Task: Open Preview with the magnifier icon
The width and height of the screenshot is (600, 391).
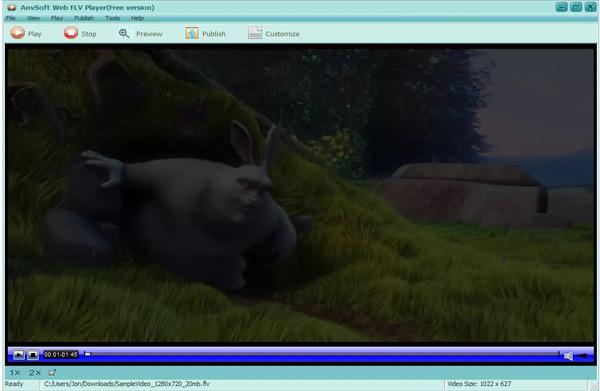Action: 124,34
